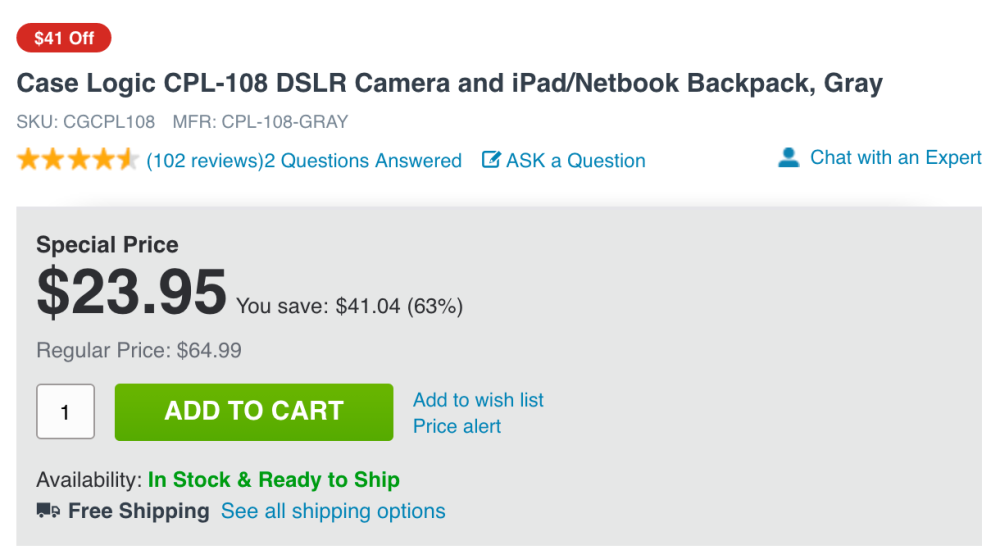Open the ASK a Question text link
1000x559 pixels.
pos(576,161)
